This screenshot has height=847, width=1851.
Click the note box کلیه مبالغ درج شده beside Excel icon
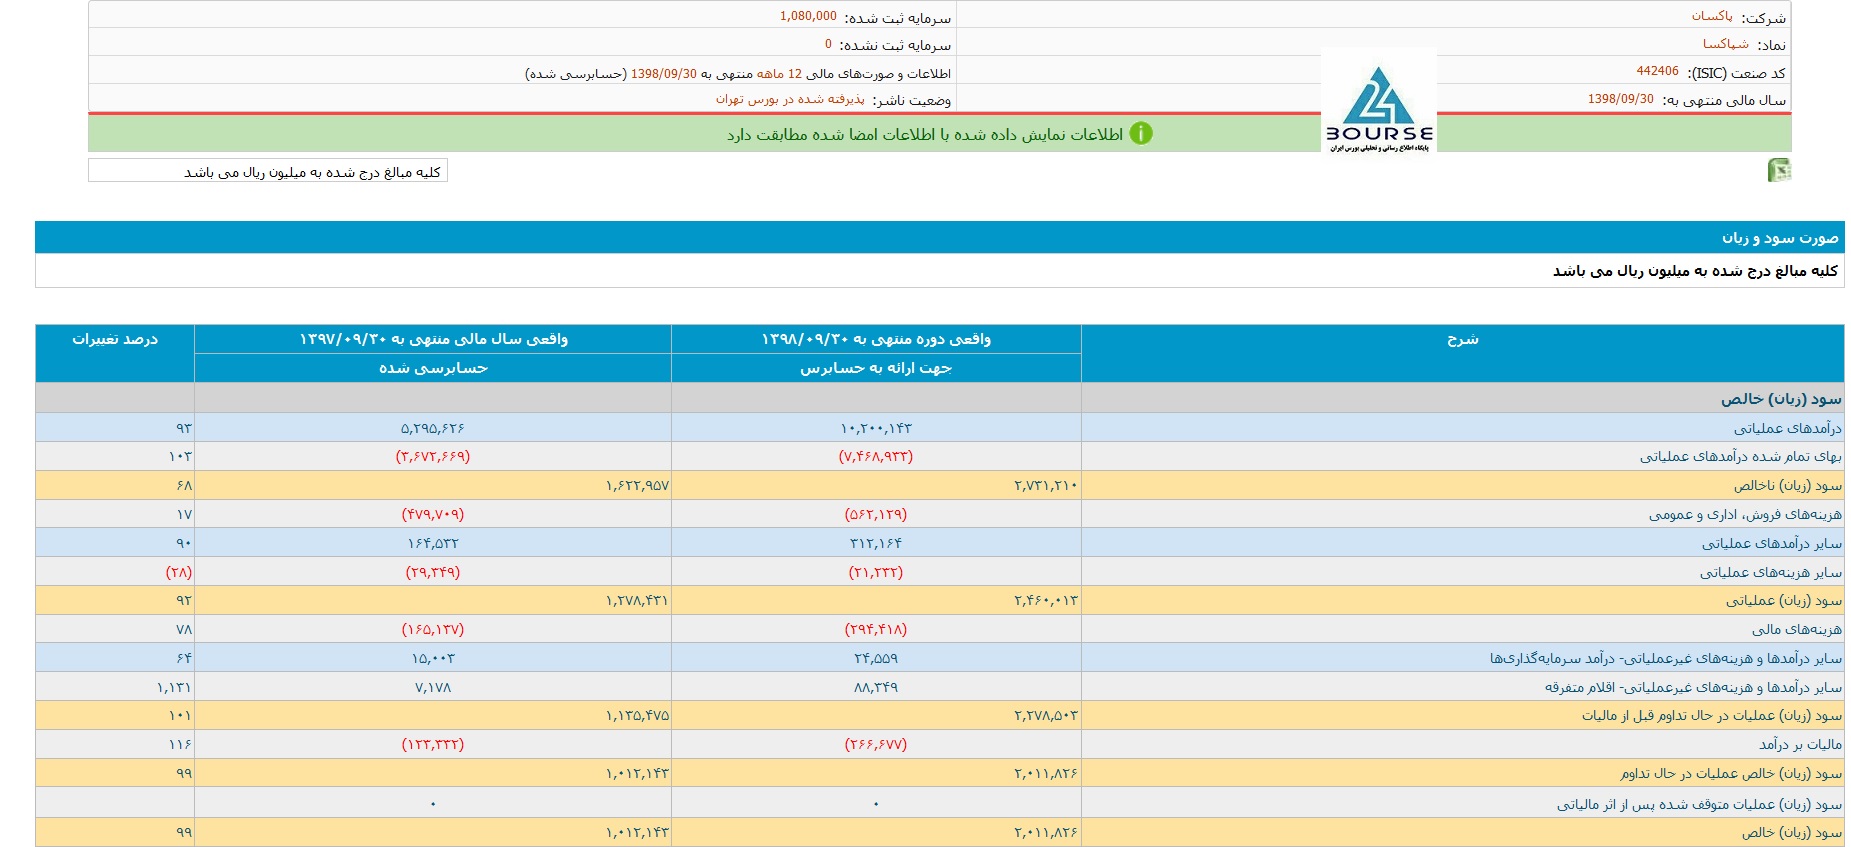click(268, 171)
